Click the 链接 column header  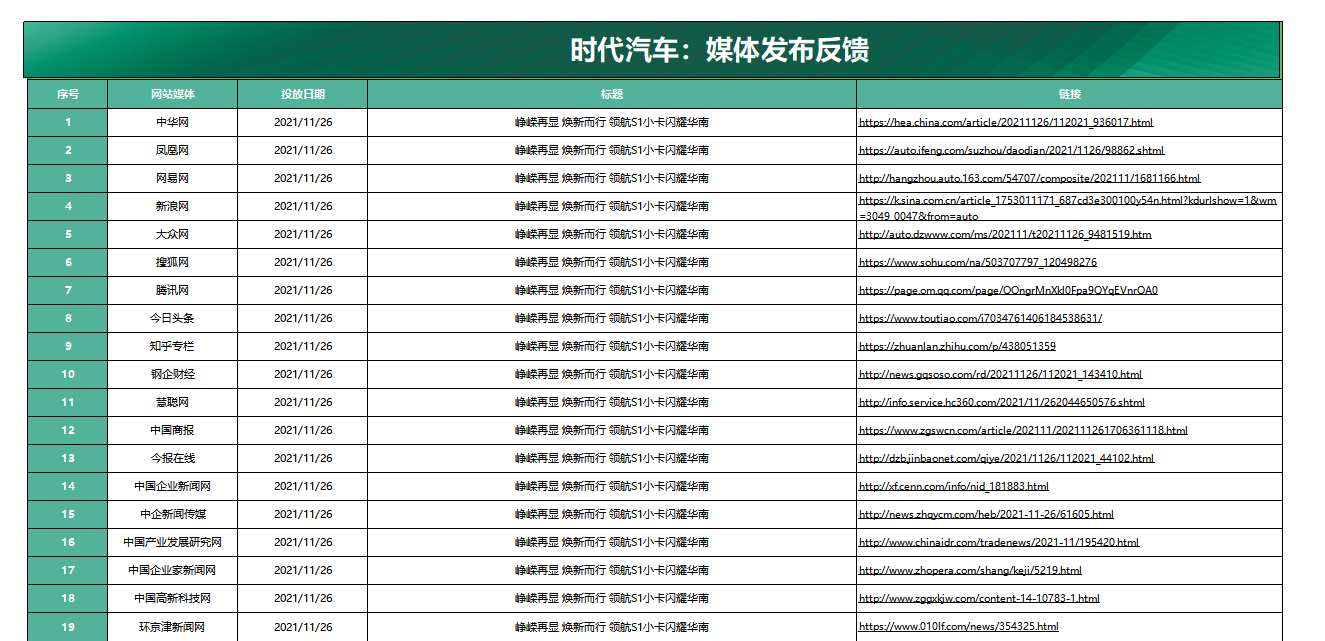[1069, 94]
